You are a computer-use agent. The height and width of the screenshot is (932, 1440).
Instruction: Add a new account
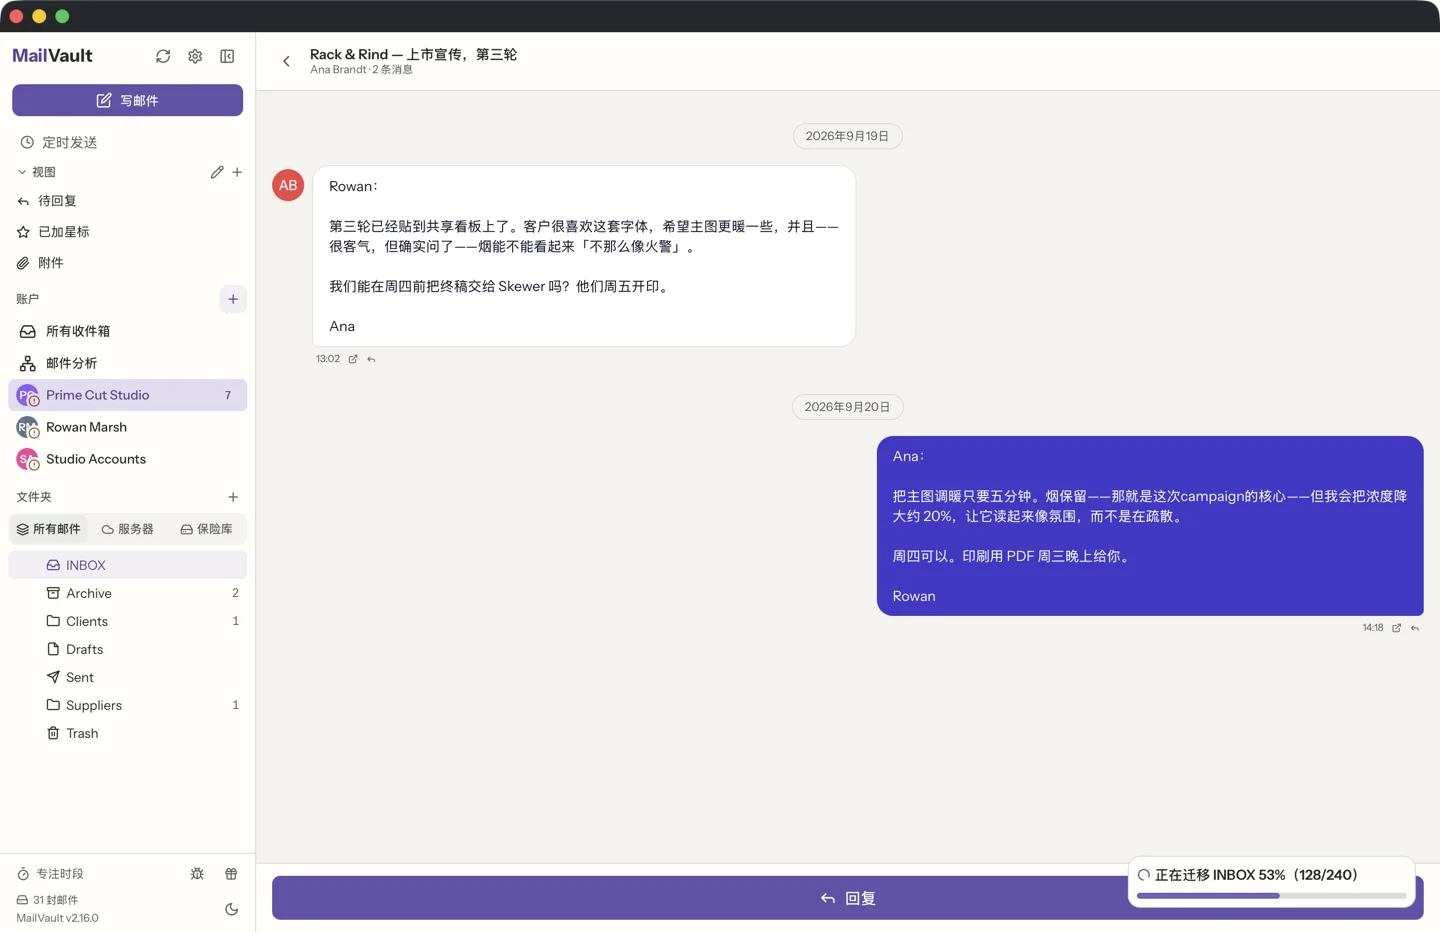(233, 299)
